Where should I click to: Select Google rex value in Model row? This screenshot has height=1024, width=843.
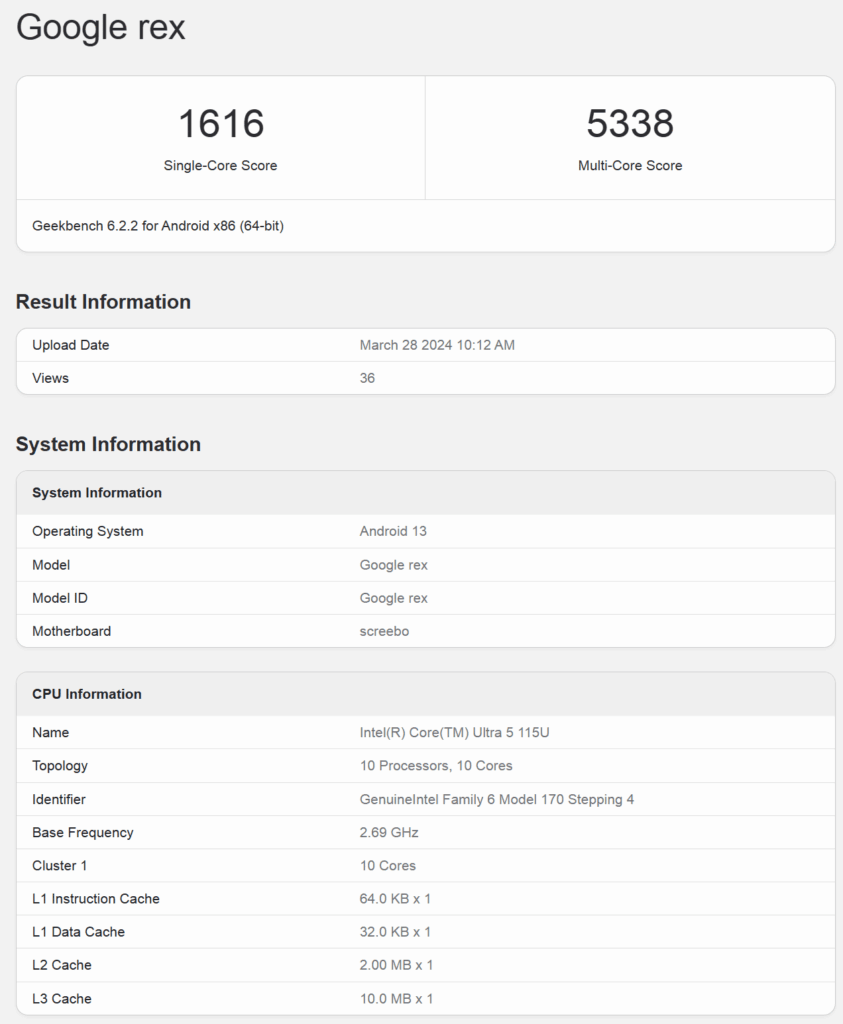[394, 565]
